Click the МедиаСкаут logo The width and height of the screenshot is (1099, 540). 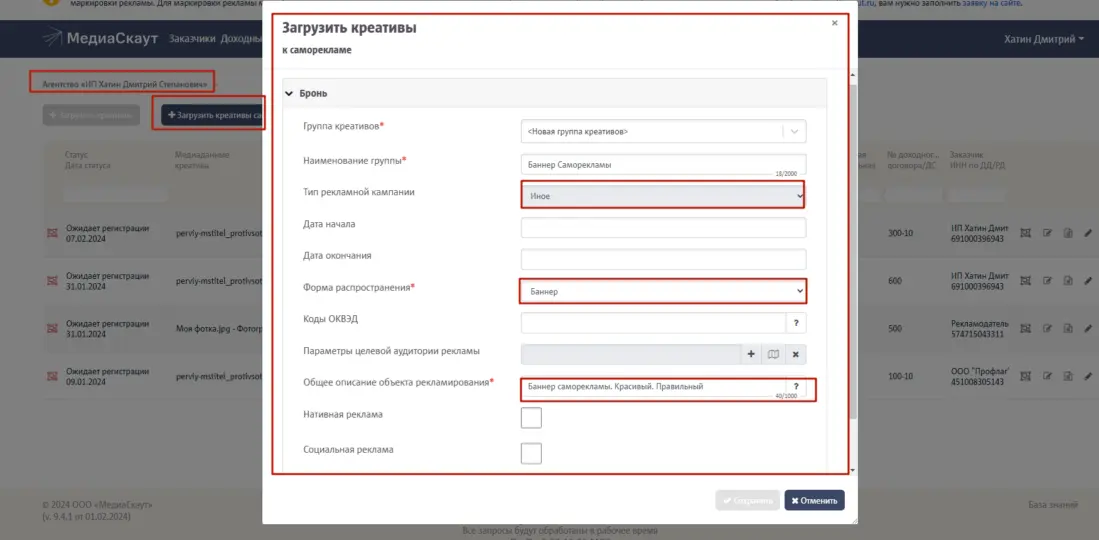tap(98, 39)
